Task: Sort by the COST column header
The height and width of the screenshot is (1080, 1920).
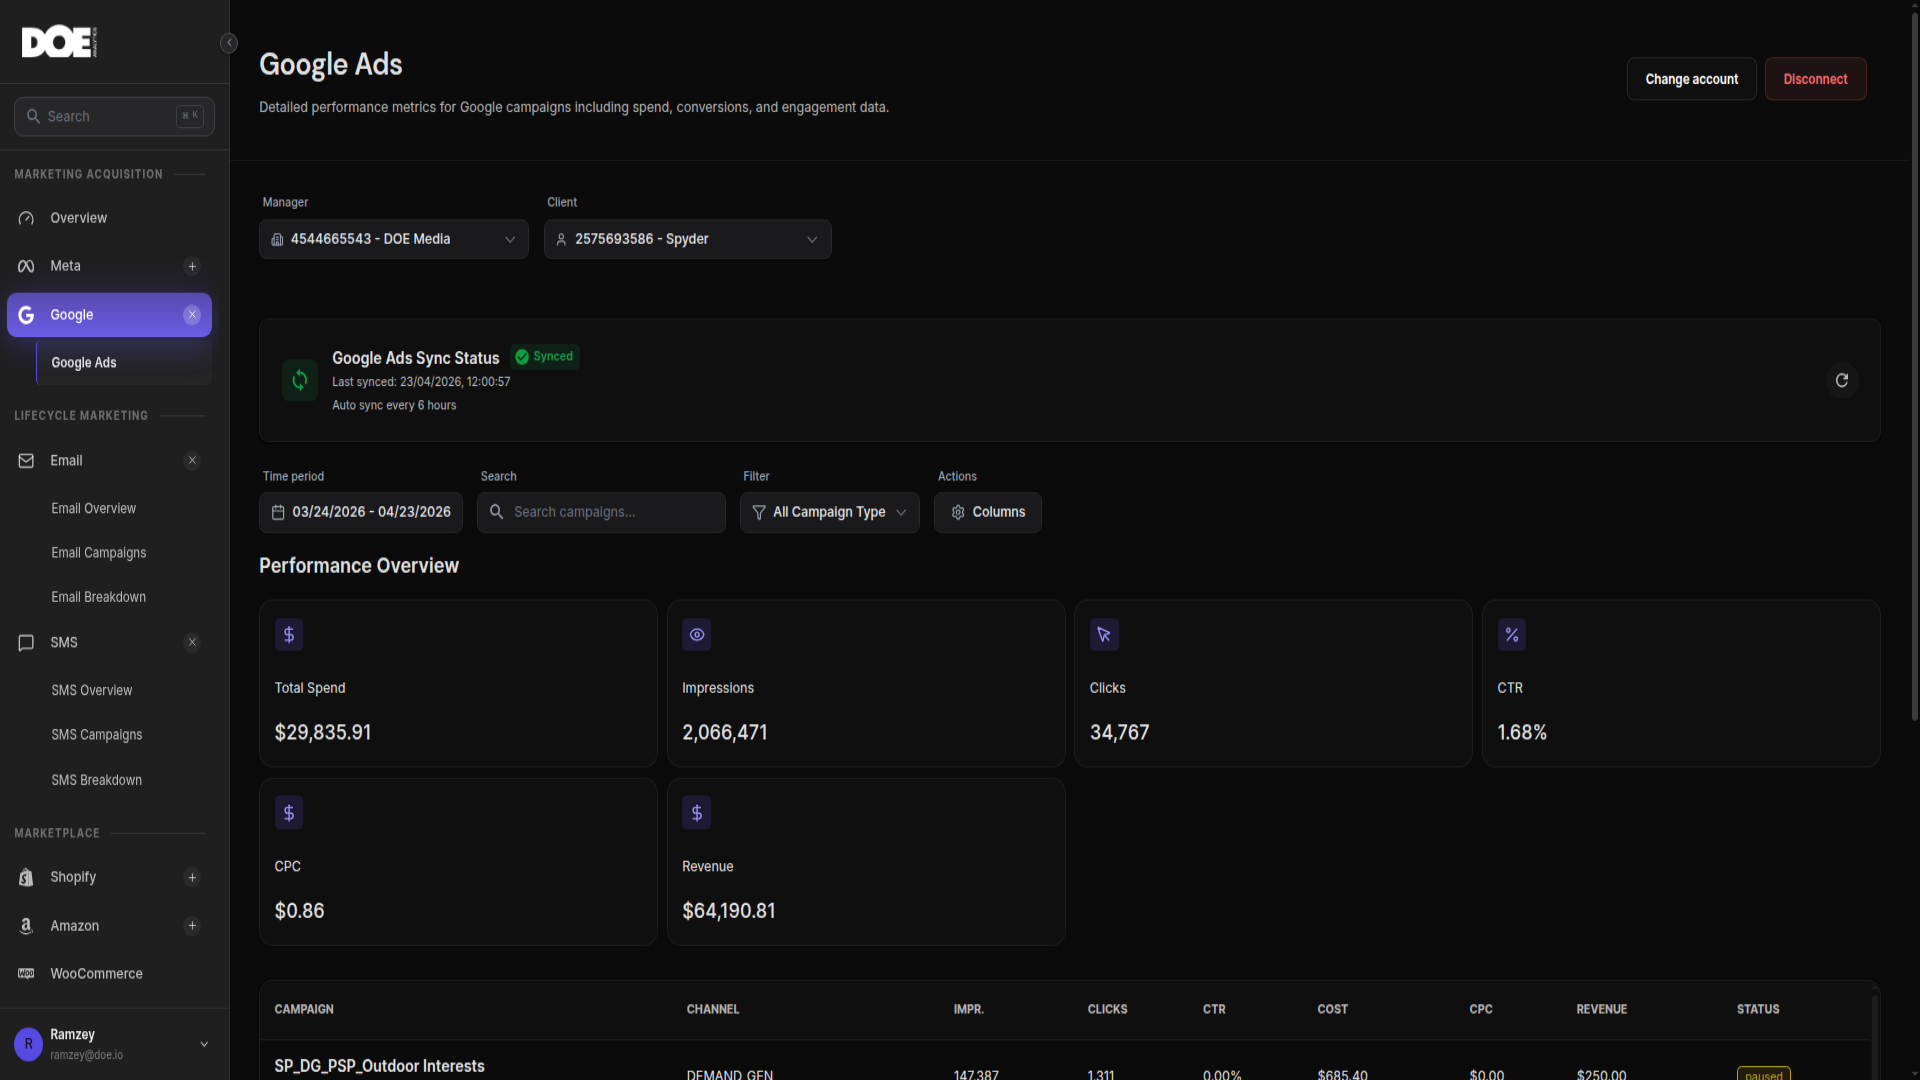Action: coord(1333,1010)
